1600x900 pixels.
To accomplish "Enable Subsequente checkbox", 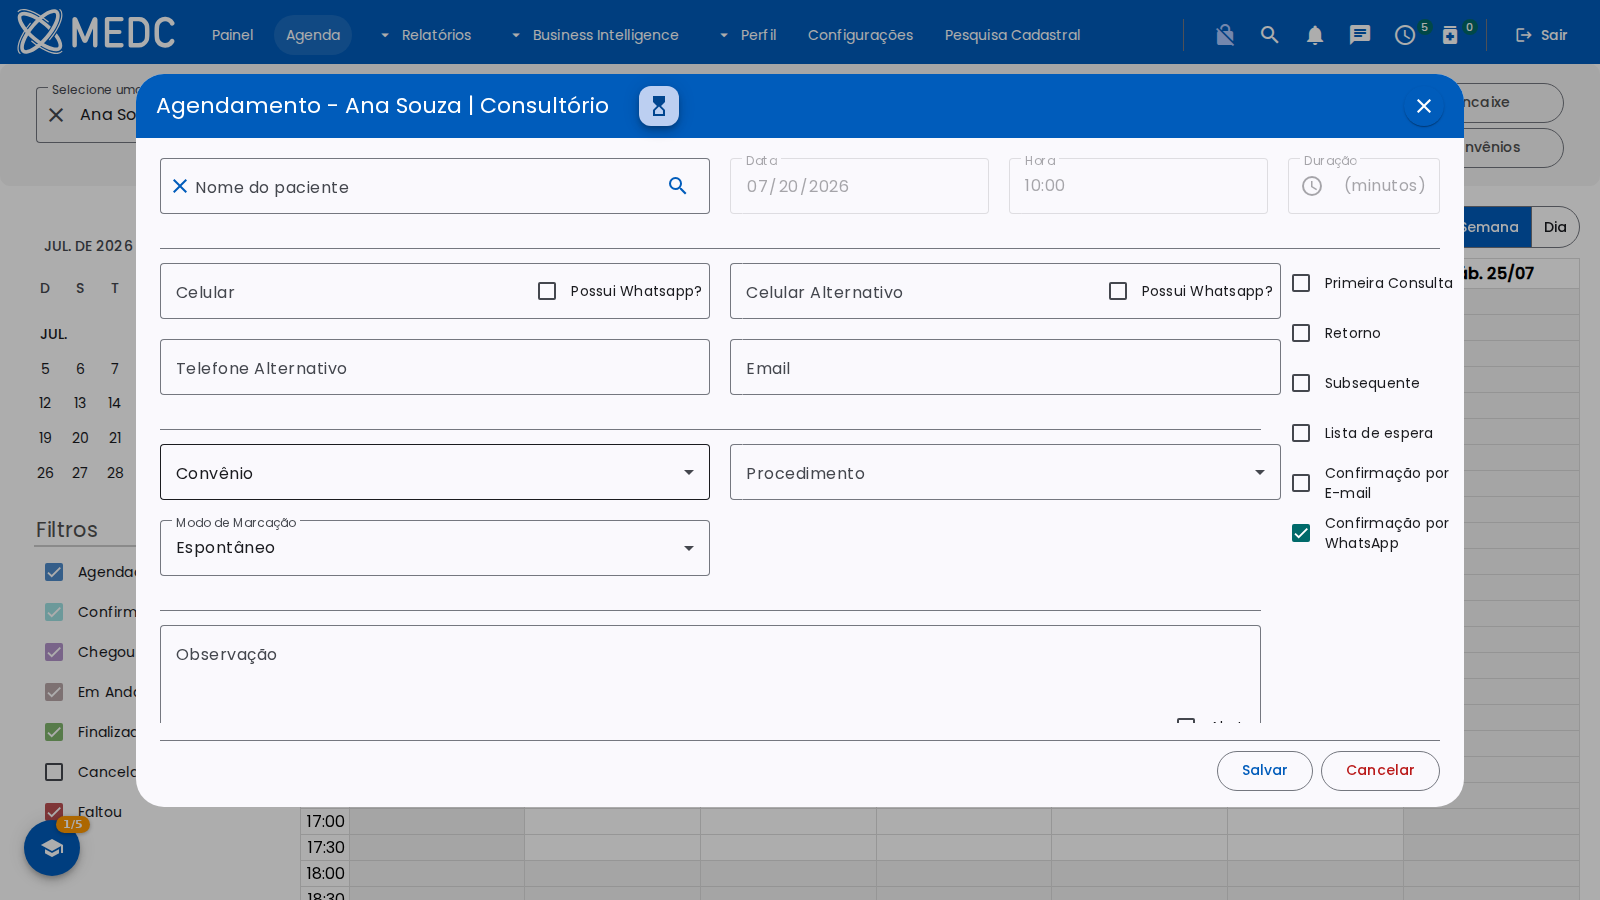I will pyautogui.click(x=1301, y=383).
